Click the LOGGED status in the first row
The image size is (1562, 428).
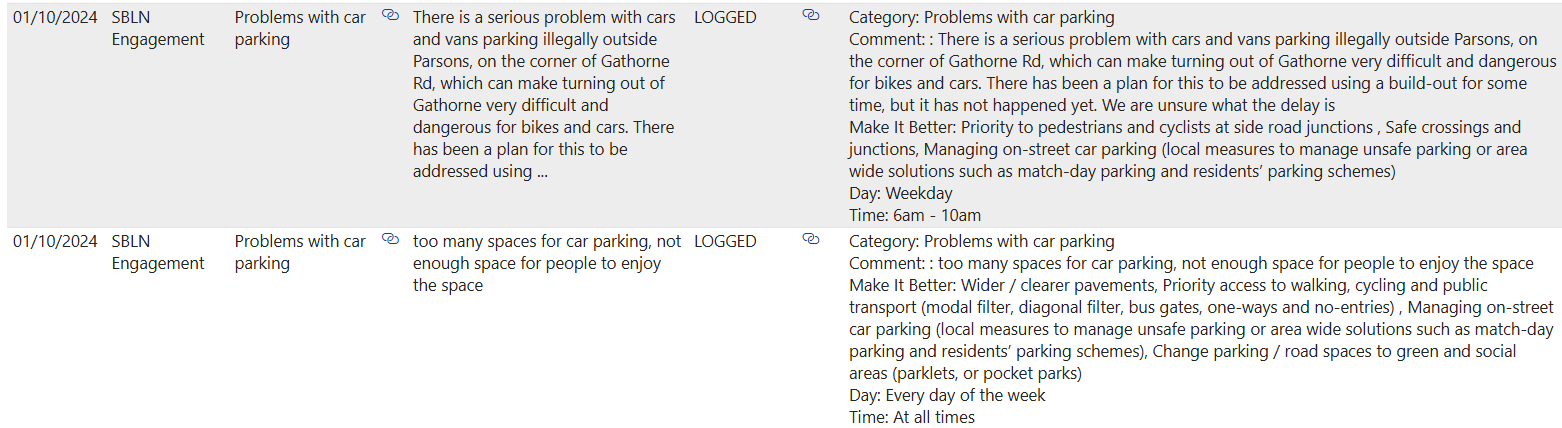click(x=725, y=18)
